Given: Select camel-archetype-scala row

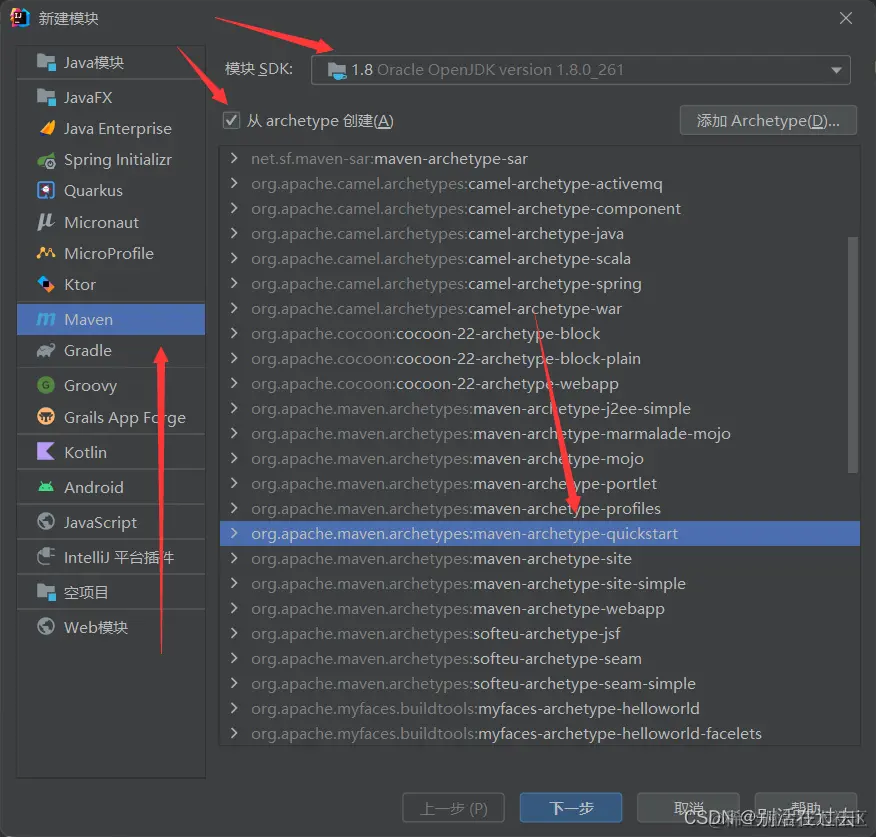Looking at the screenshot, I should point(540,259).
